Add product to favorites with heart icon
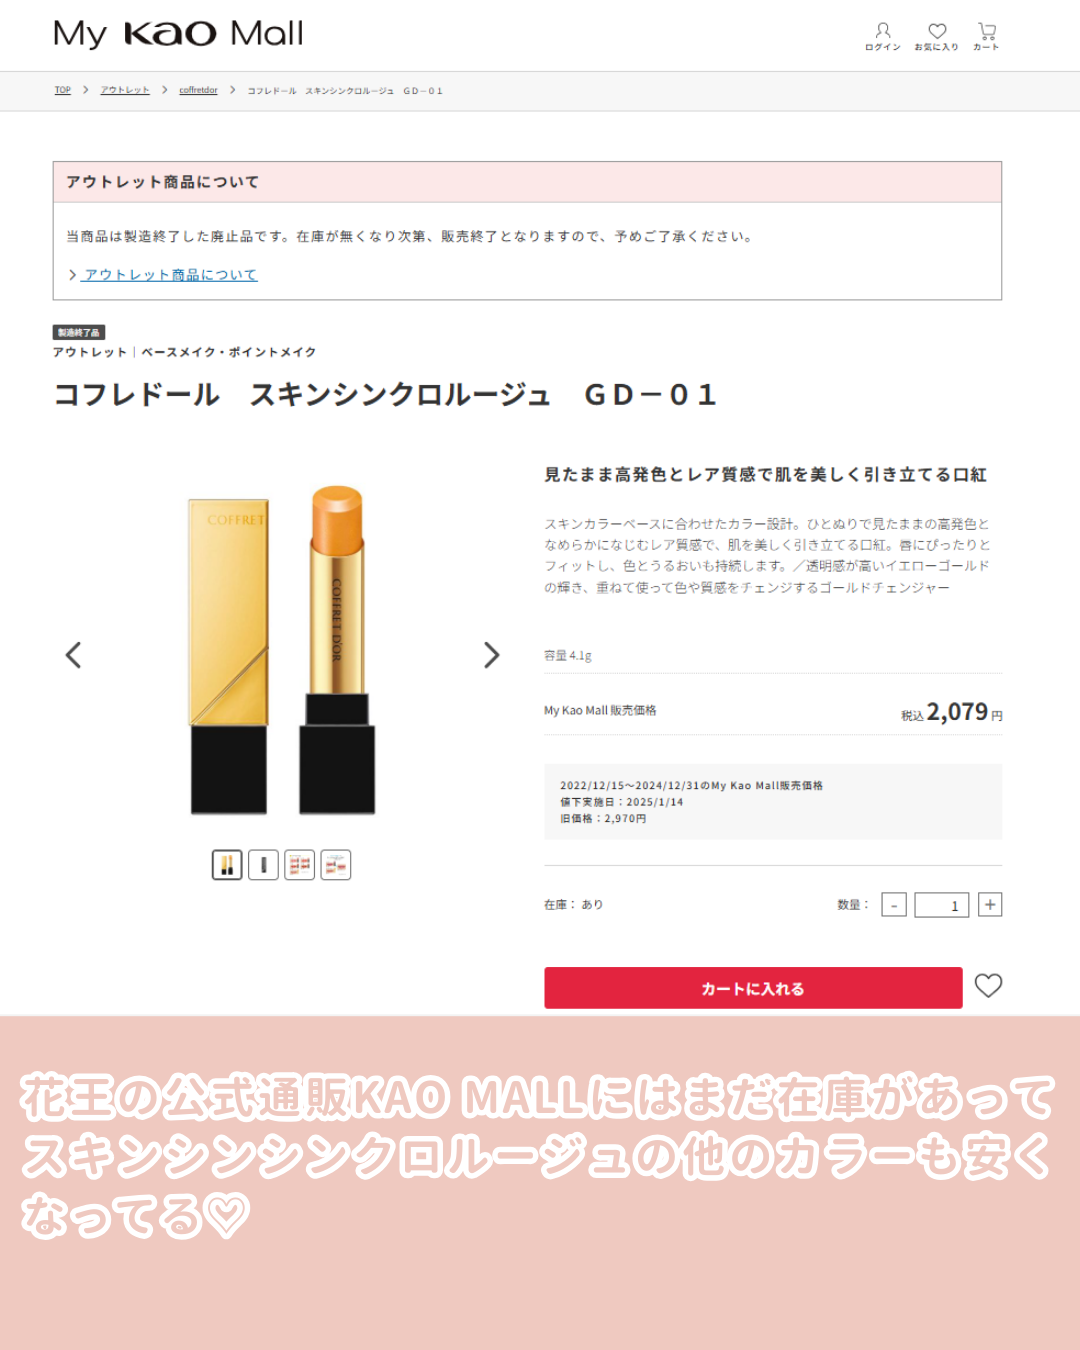This screenshot has height=1350, width=1080. [988, 986]
